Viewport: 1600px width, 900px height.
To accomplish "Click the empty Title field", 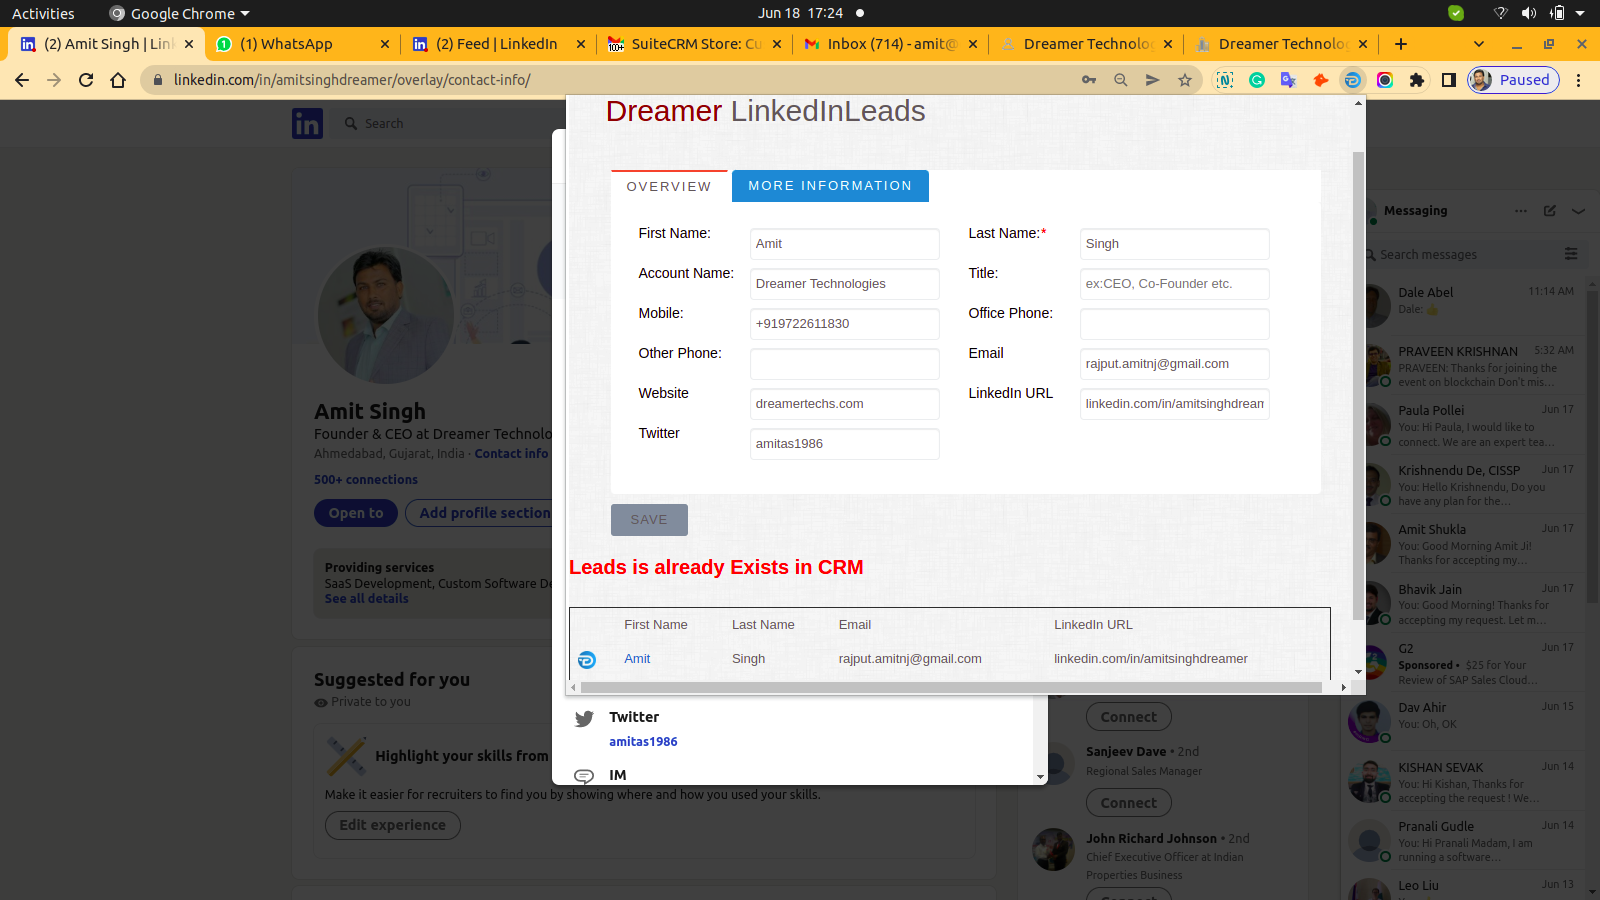I will 1175,284.
